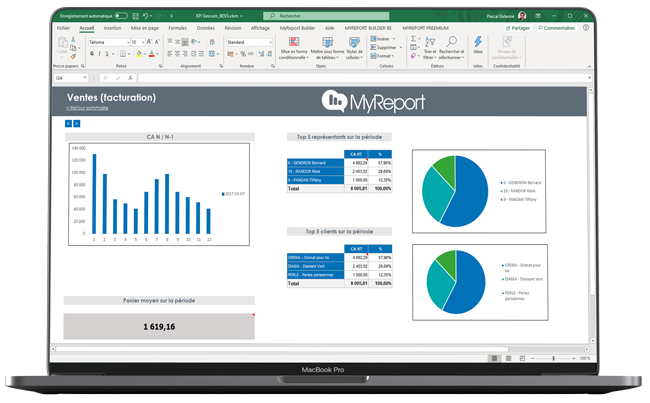Toggle underline (S) formatting
Viewport: 650px width, 403px height.
[x=107, y=53]
